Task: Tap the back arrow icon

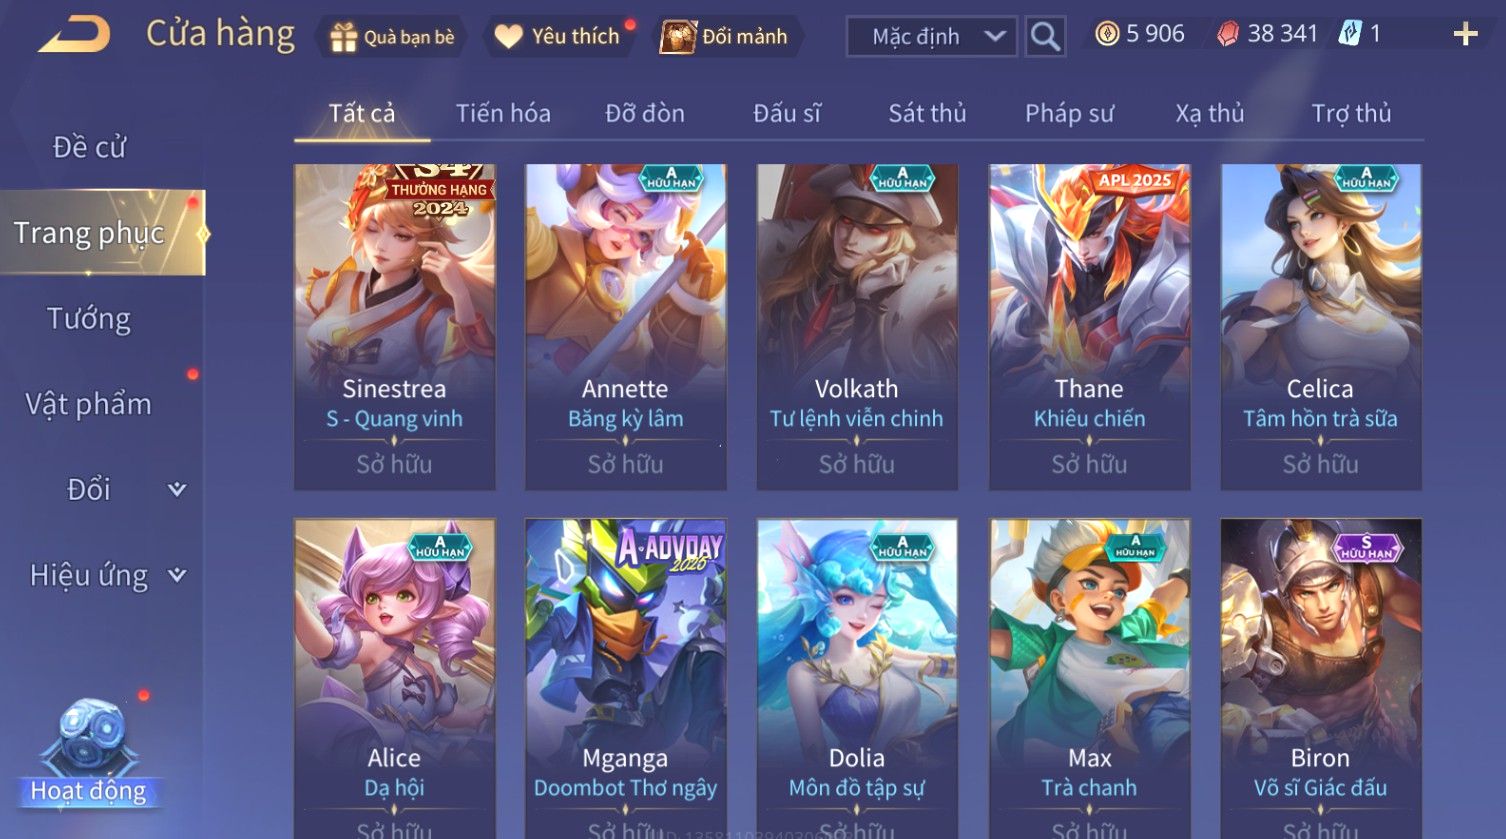Action: [75, 35]
